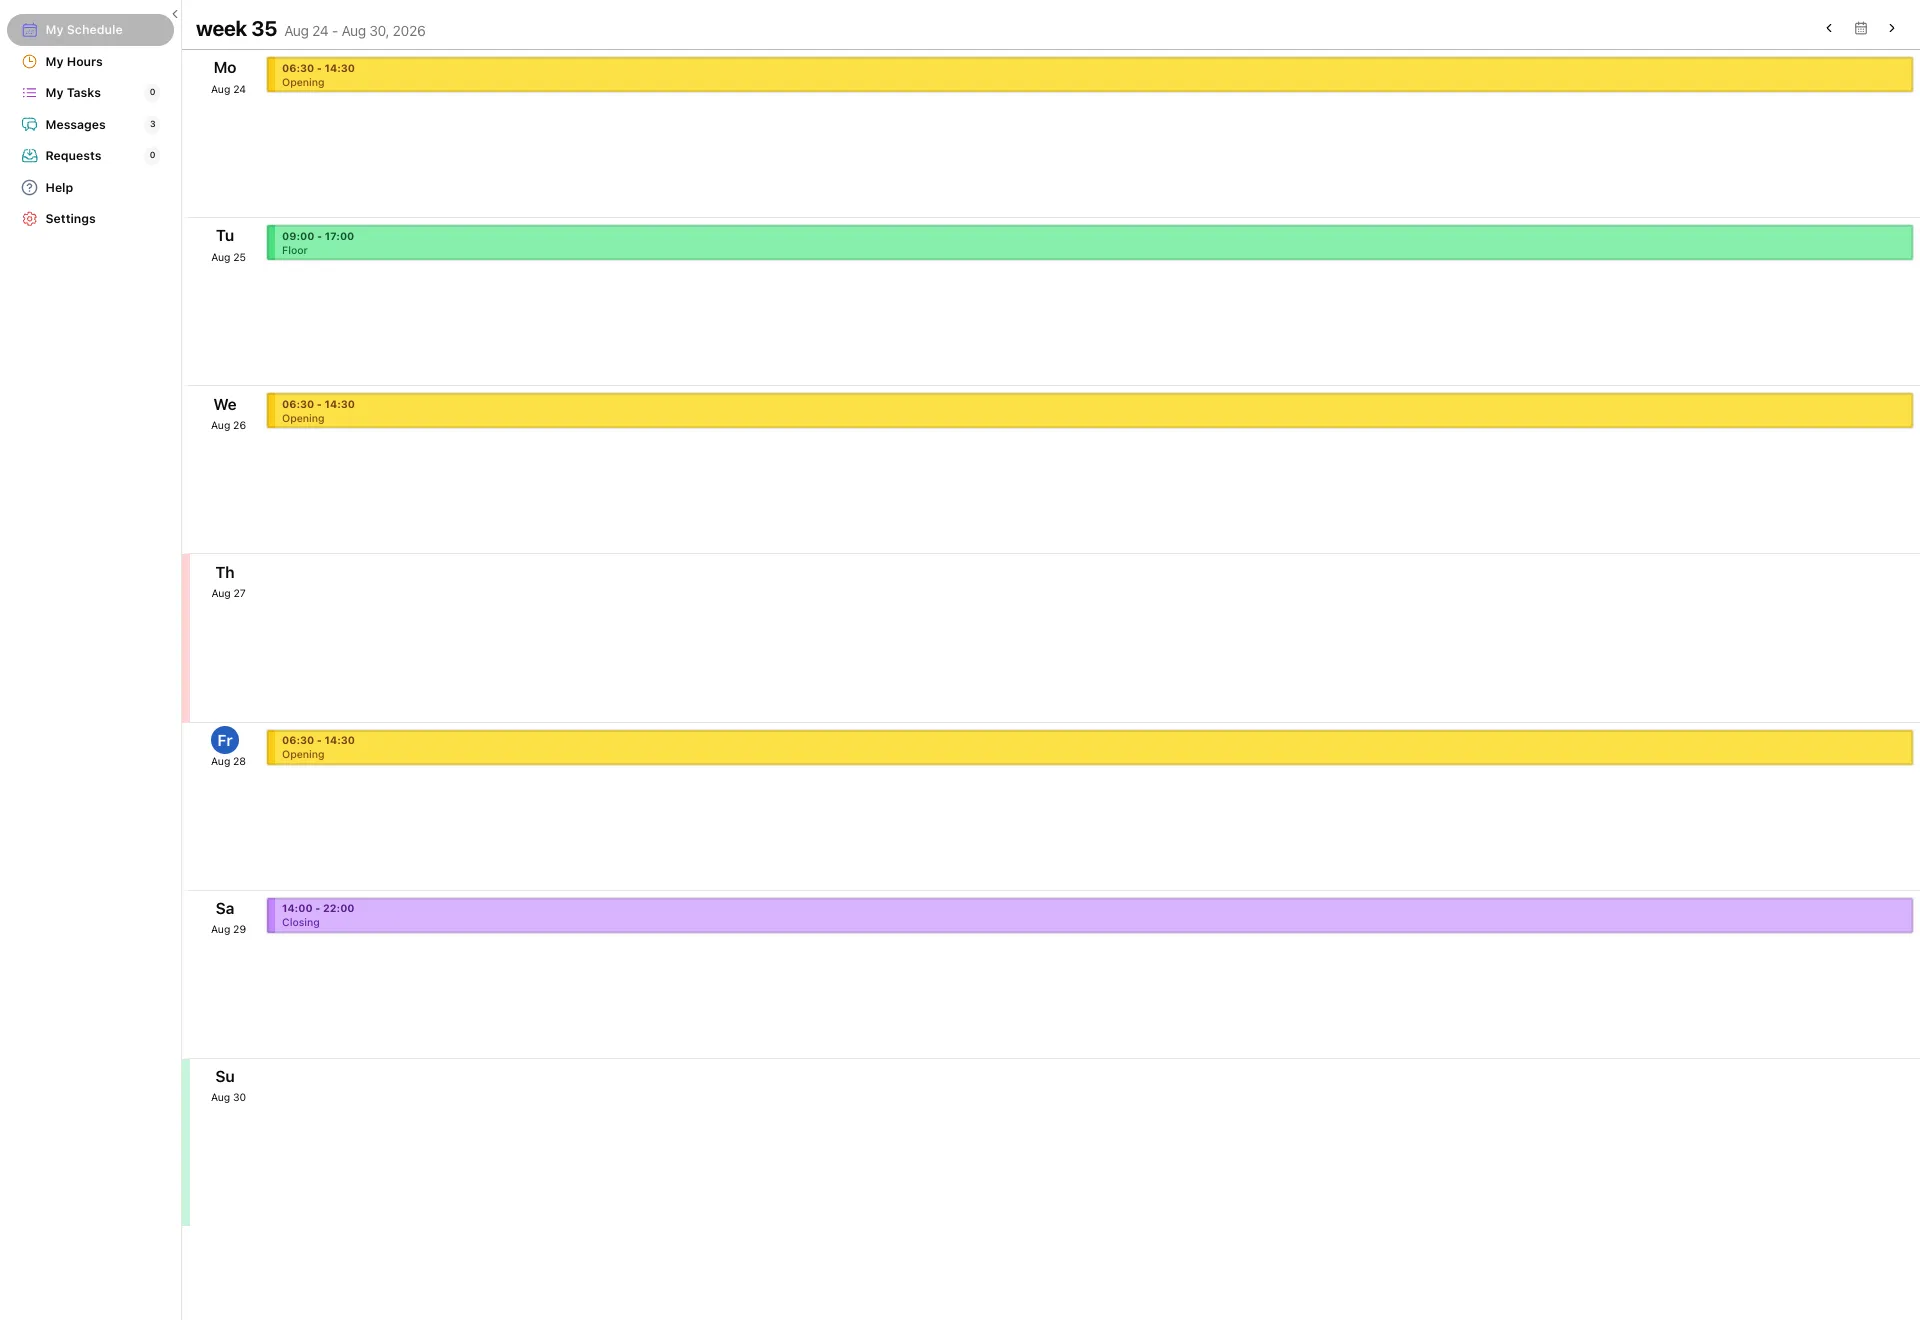Image resolution: width=1920 pixels, height=1320 pixels.
Task: Open the calendar date picker icon
Action: pyautogui.click(x=1861, y=28)
